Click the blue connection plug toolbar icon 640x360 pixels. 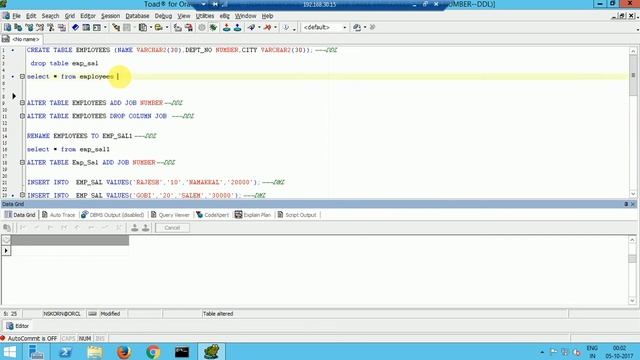(251, 27)
